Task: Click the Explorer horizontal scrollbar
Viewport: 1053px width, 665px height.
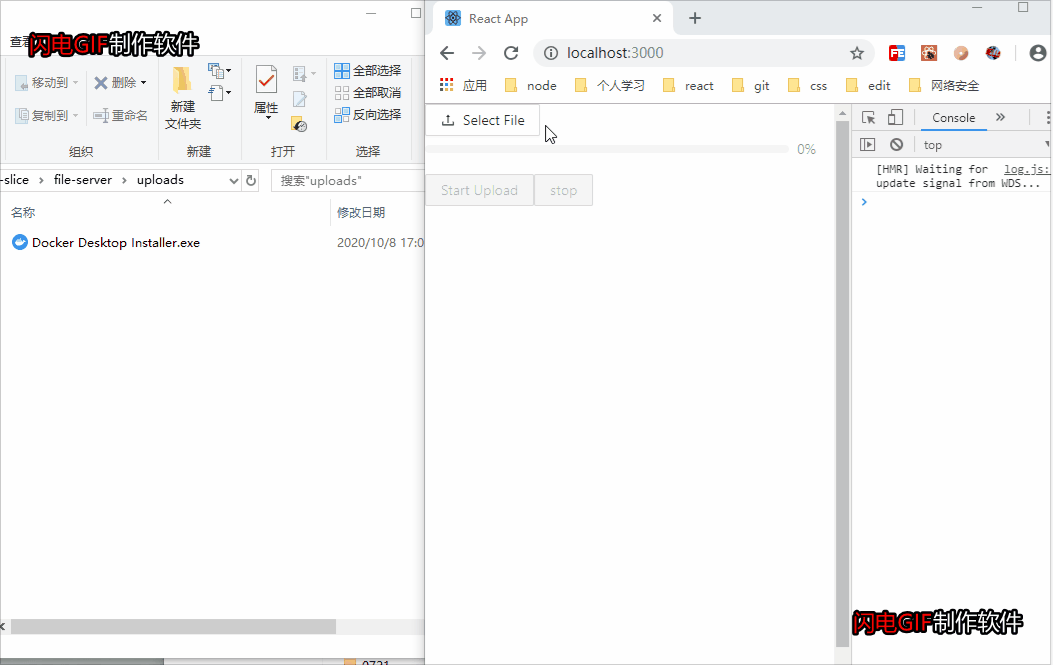Action: point(173,627)
